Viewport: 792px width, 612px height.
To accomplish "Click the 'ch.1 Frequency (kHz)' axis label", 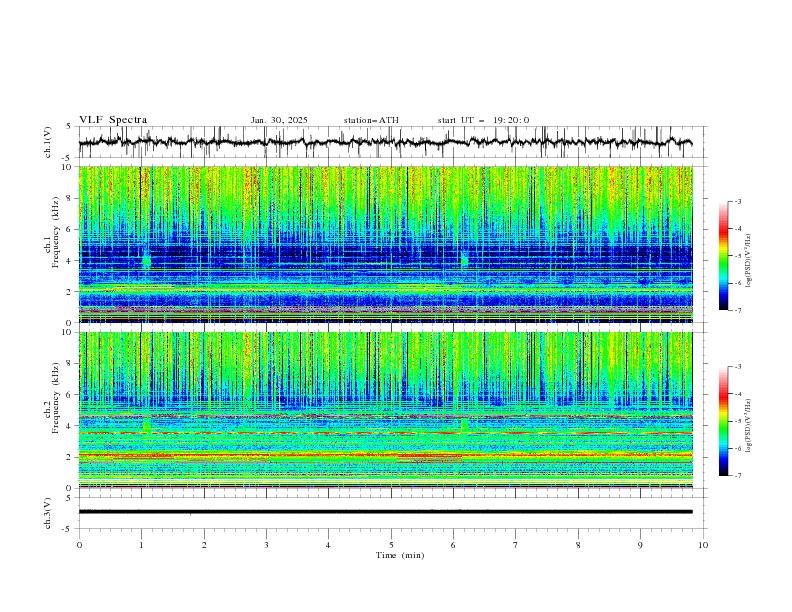I will pos(51,244).
